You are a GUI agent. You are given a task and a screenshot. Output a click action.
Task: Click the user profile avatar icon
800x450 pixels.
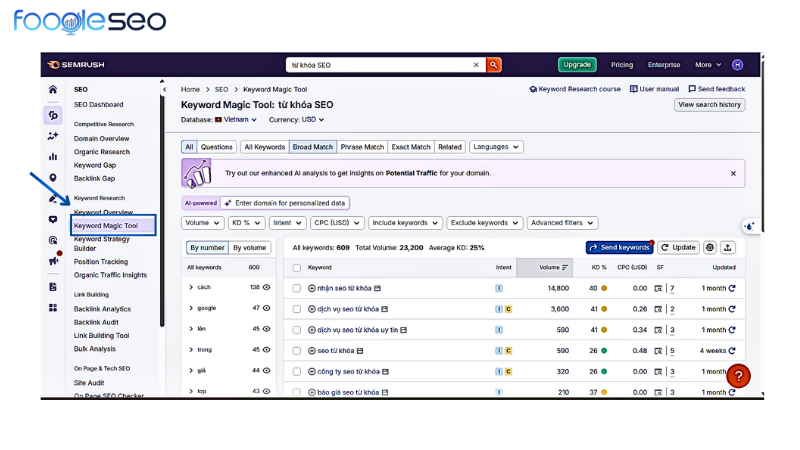tap(738, 65)
